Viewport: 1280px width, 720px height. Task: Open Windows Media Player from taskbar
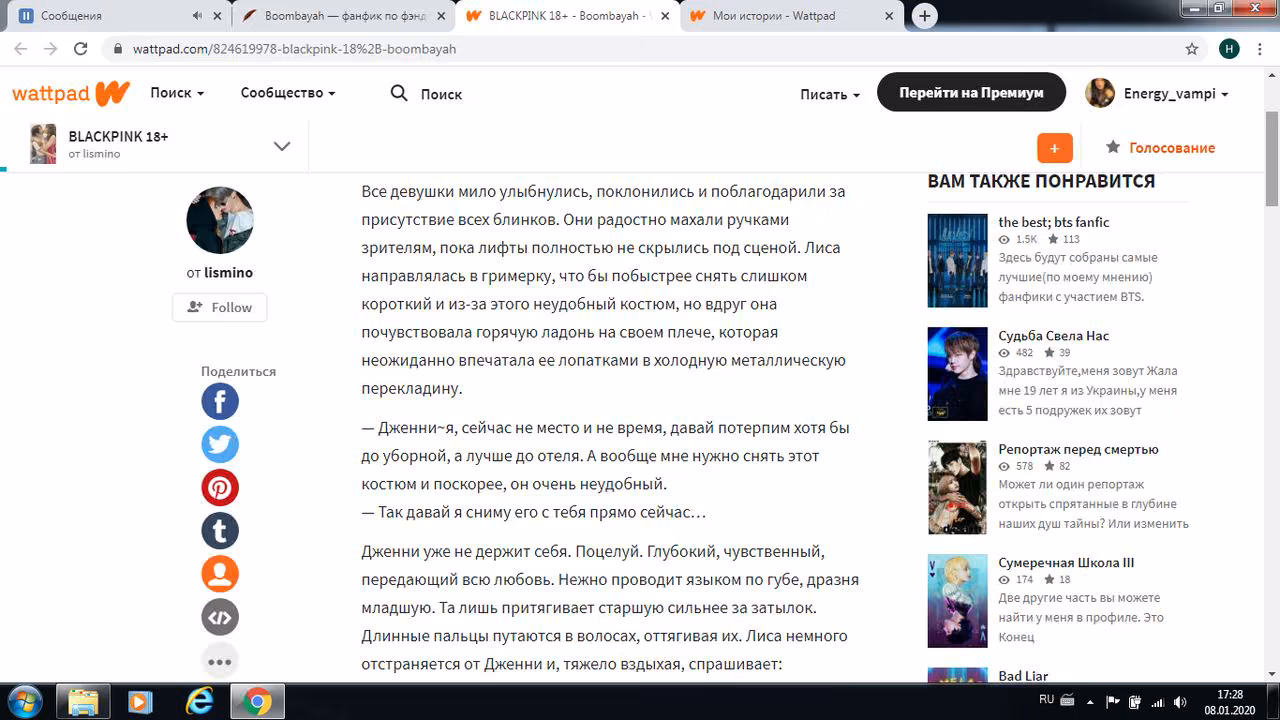point(141,702)
